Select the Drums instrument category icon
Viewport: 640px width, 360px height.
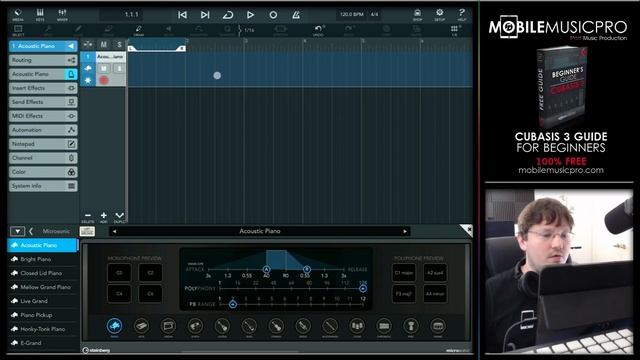pos(438,327)
